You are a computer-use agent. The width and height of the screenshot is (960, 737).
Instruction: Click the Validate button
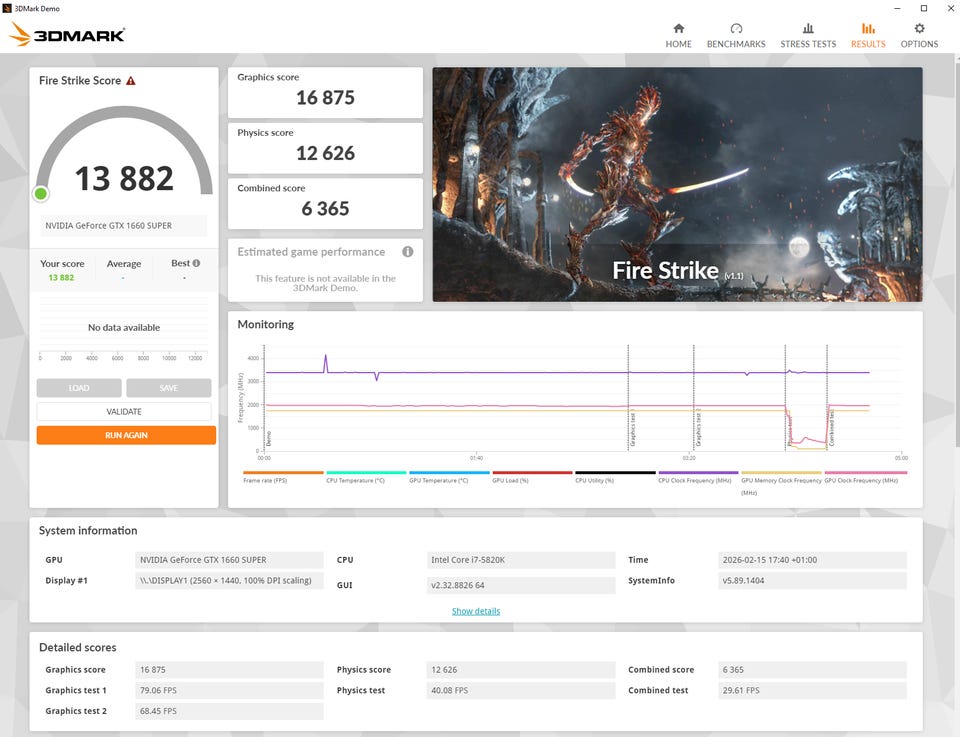[124, 411]
